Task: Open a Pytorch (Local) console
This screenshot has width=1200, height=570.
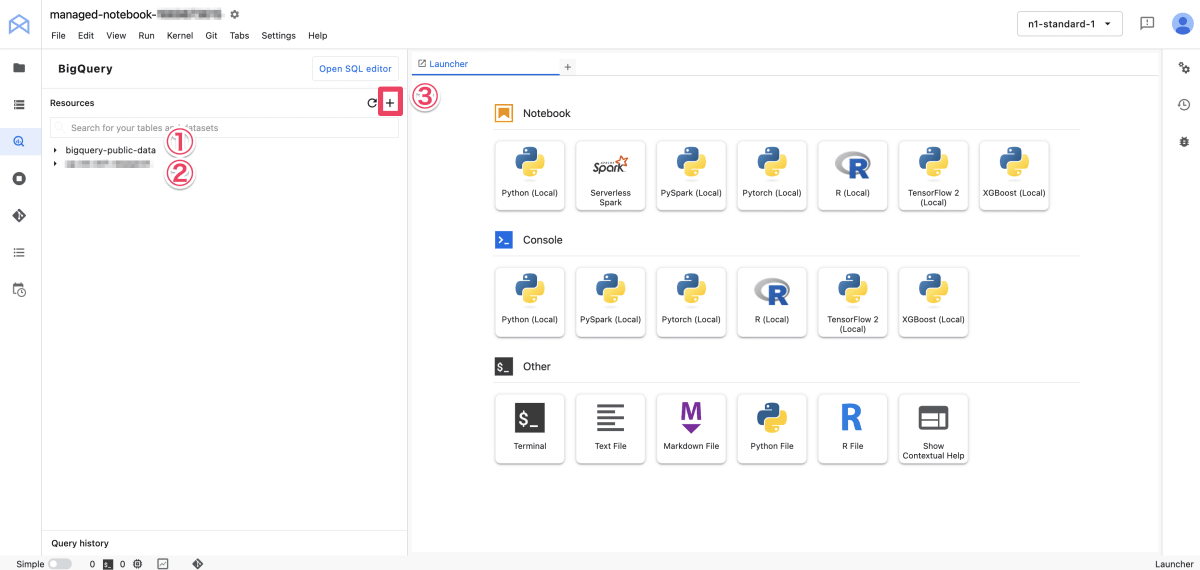Action: click(x=691, y=302)
